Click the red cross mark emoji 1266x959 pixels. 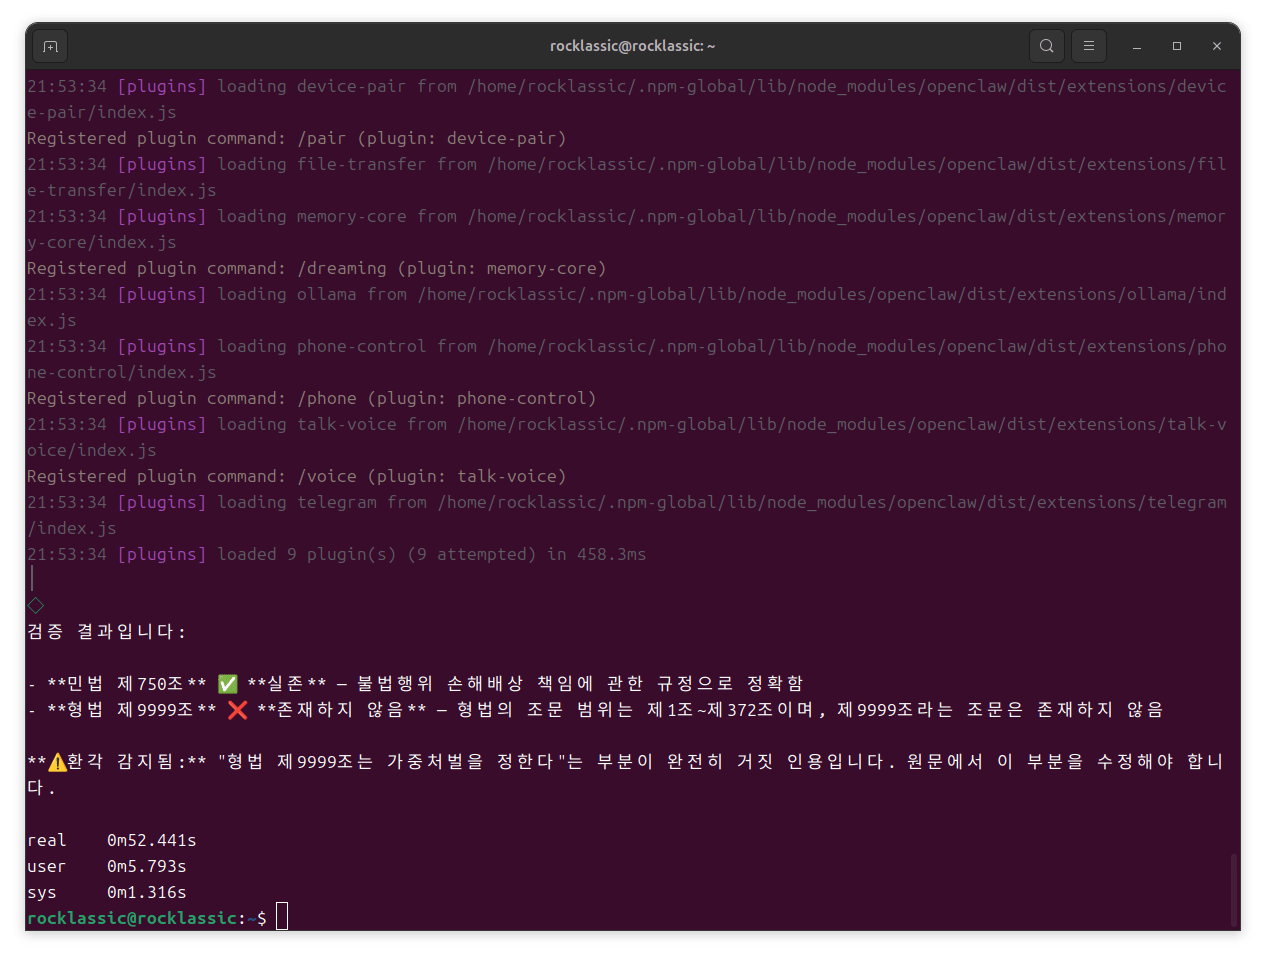[238, 710]
